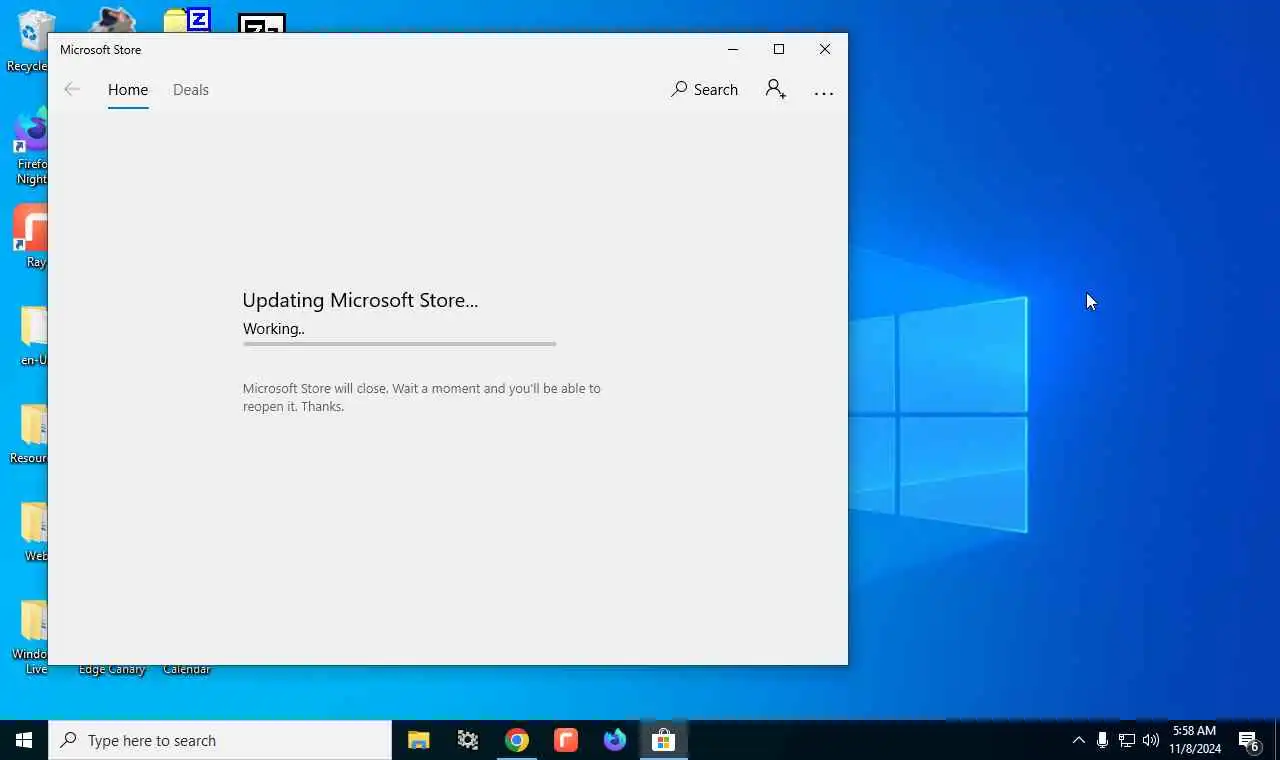Minimize the Microsoft Store window
This screenshot has width=1280, height=760.
tap(733, 49)
